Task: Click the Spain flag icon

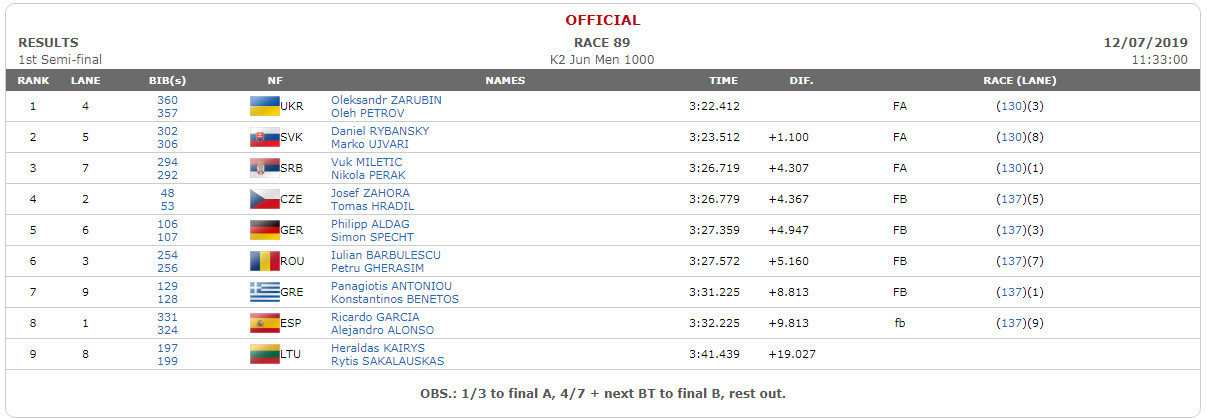Action: (264, 324)
